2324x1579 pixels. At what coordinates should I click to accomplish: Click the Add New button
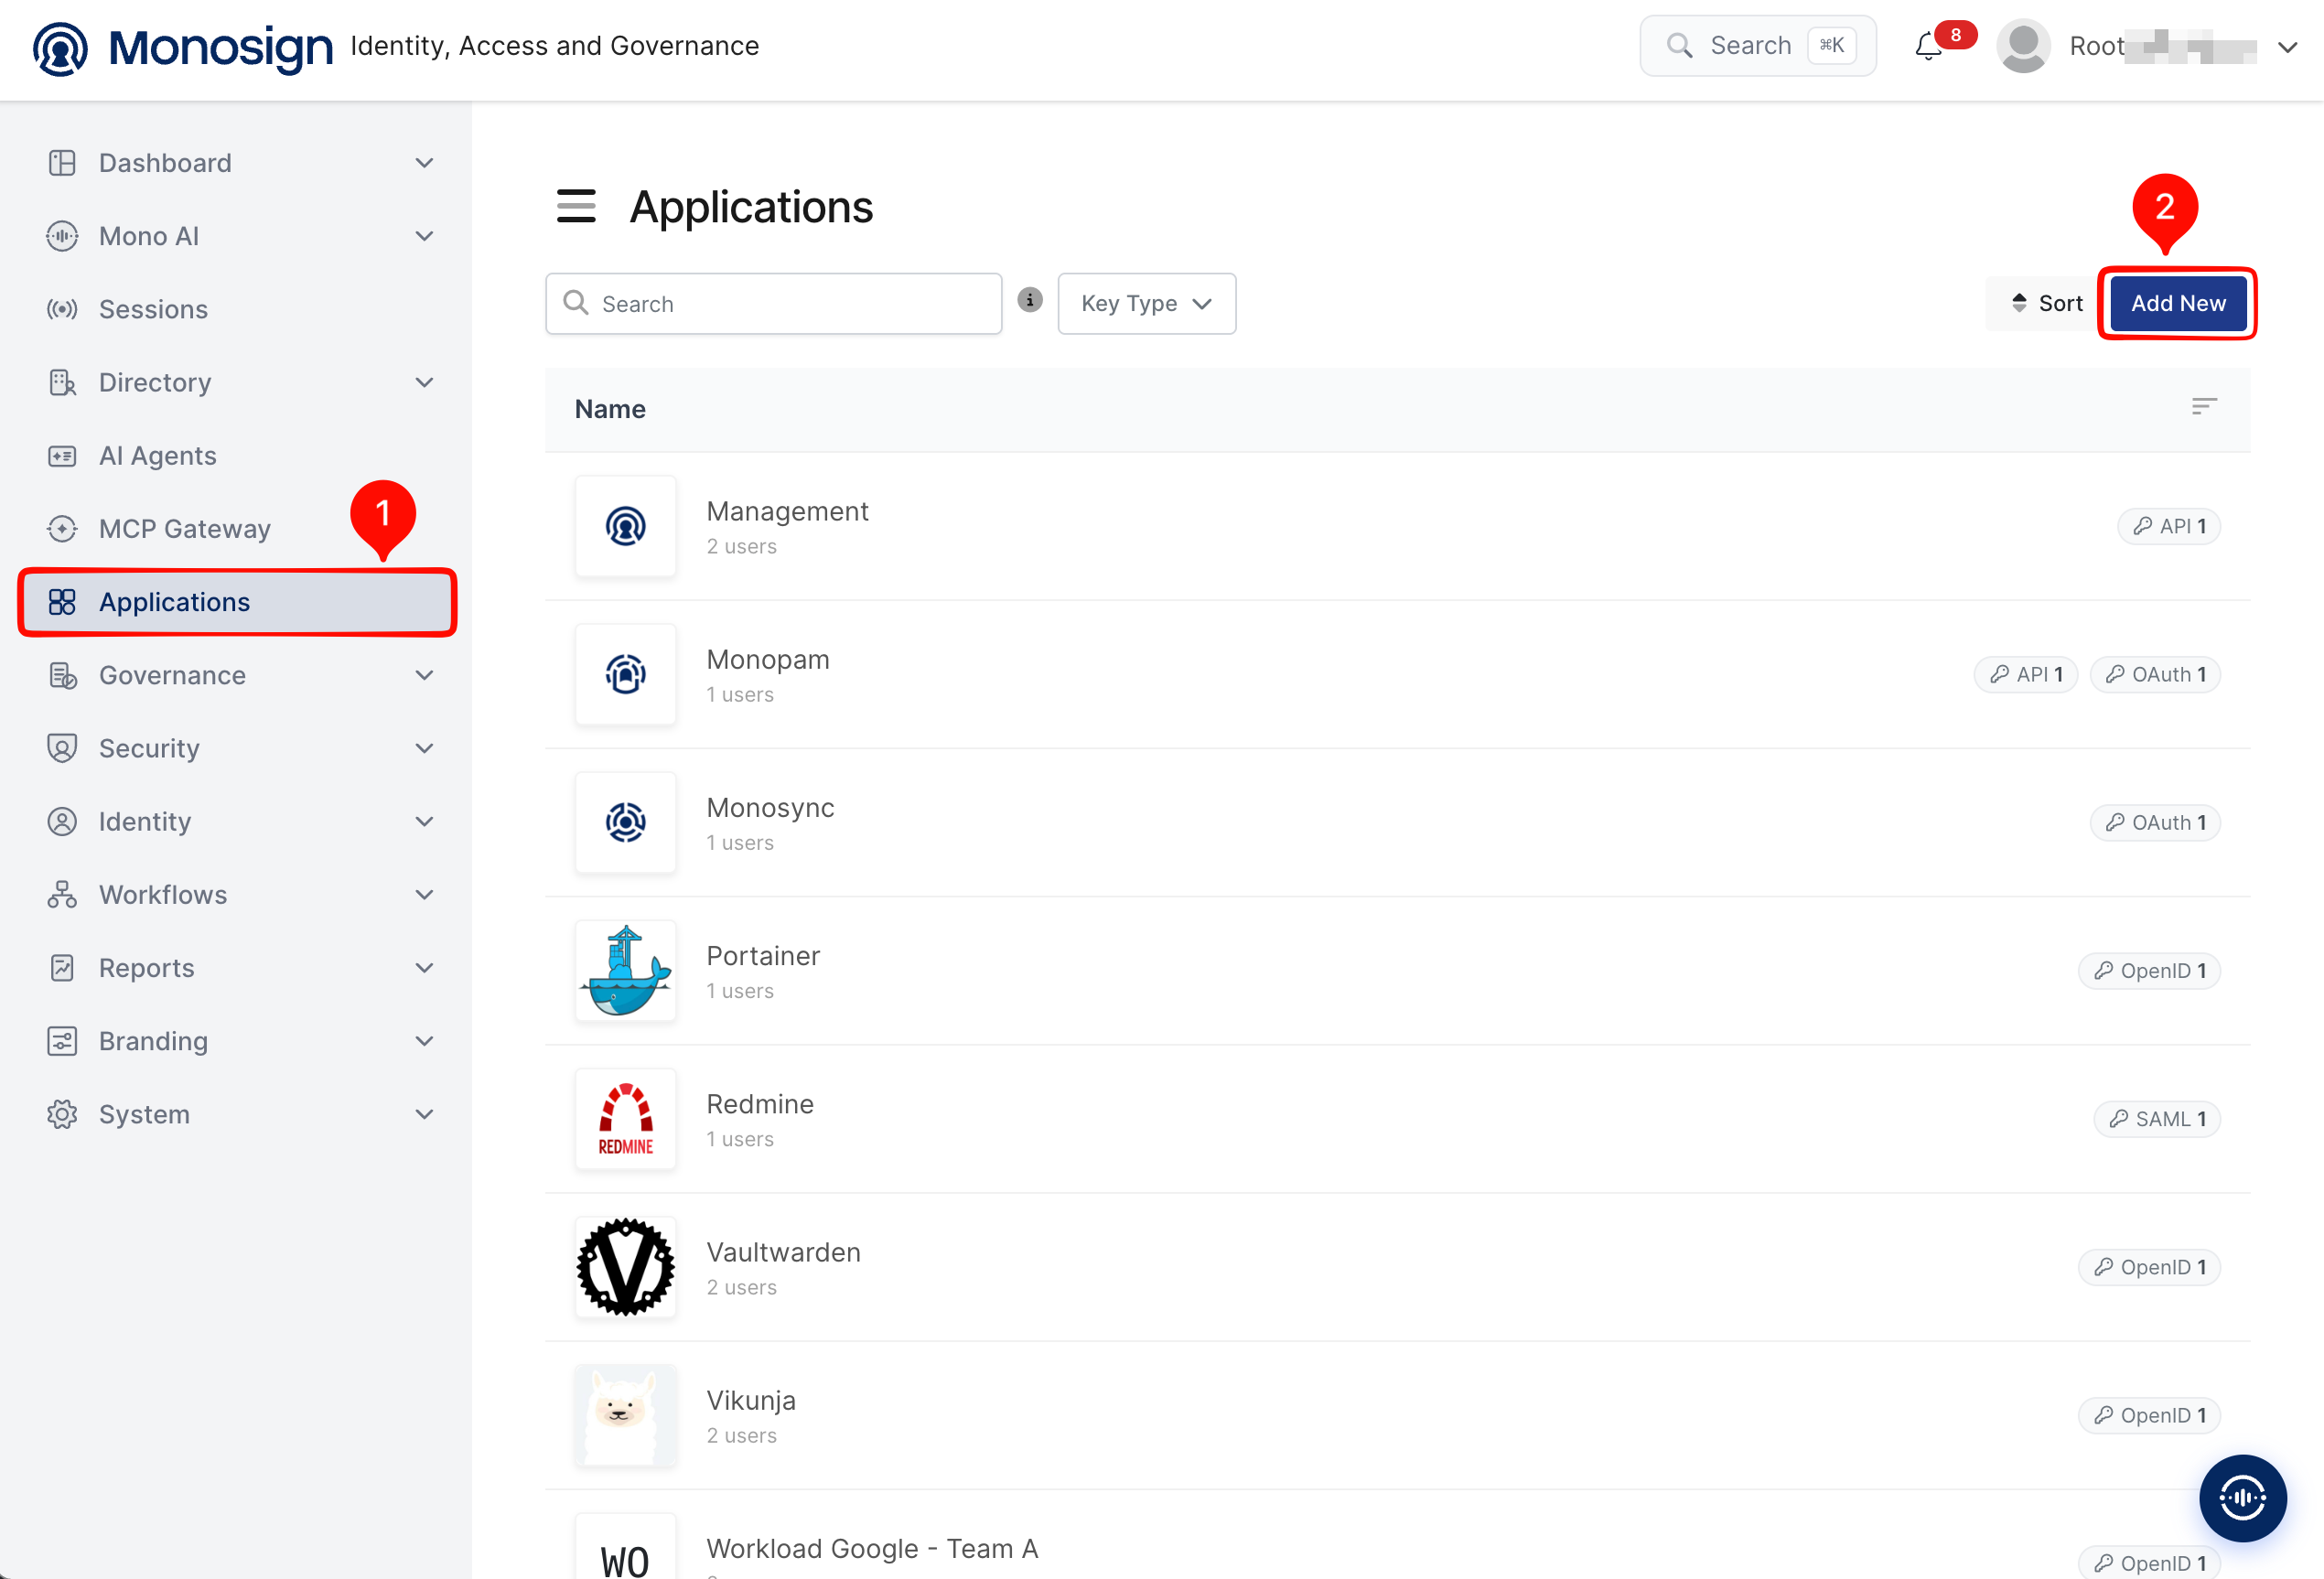(2177, 303)
